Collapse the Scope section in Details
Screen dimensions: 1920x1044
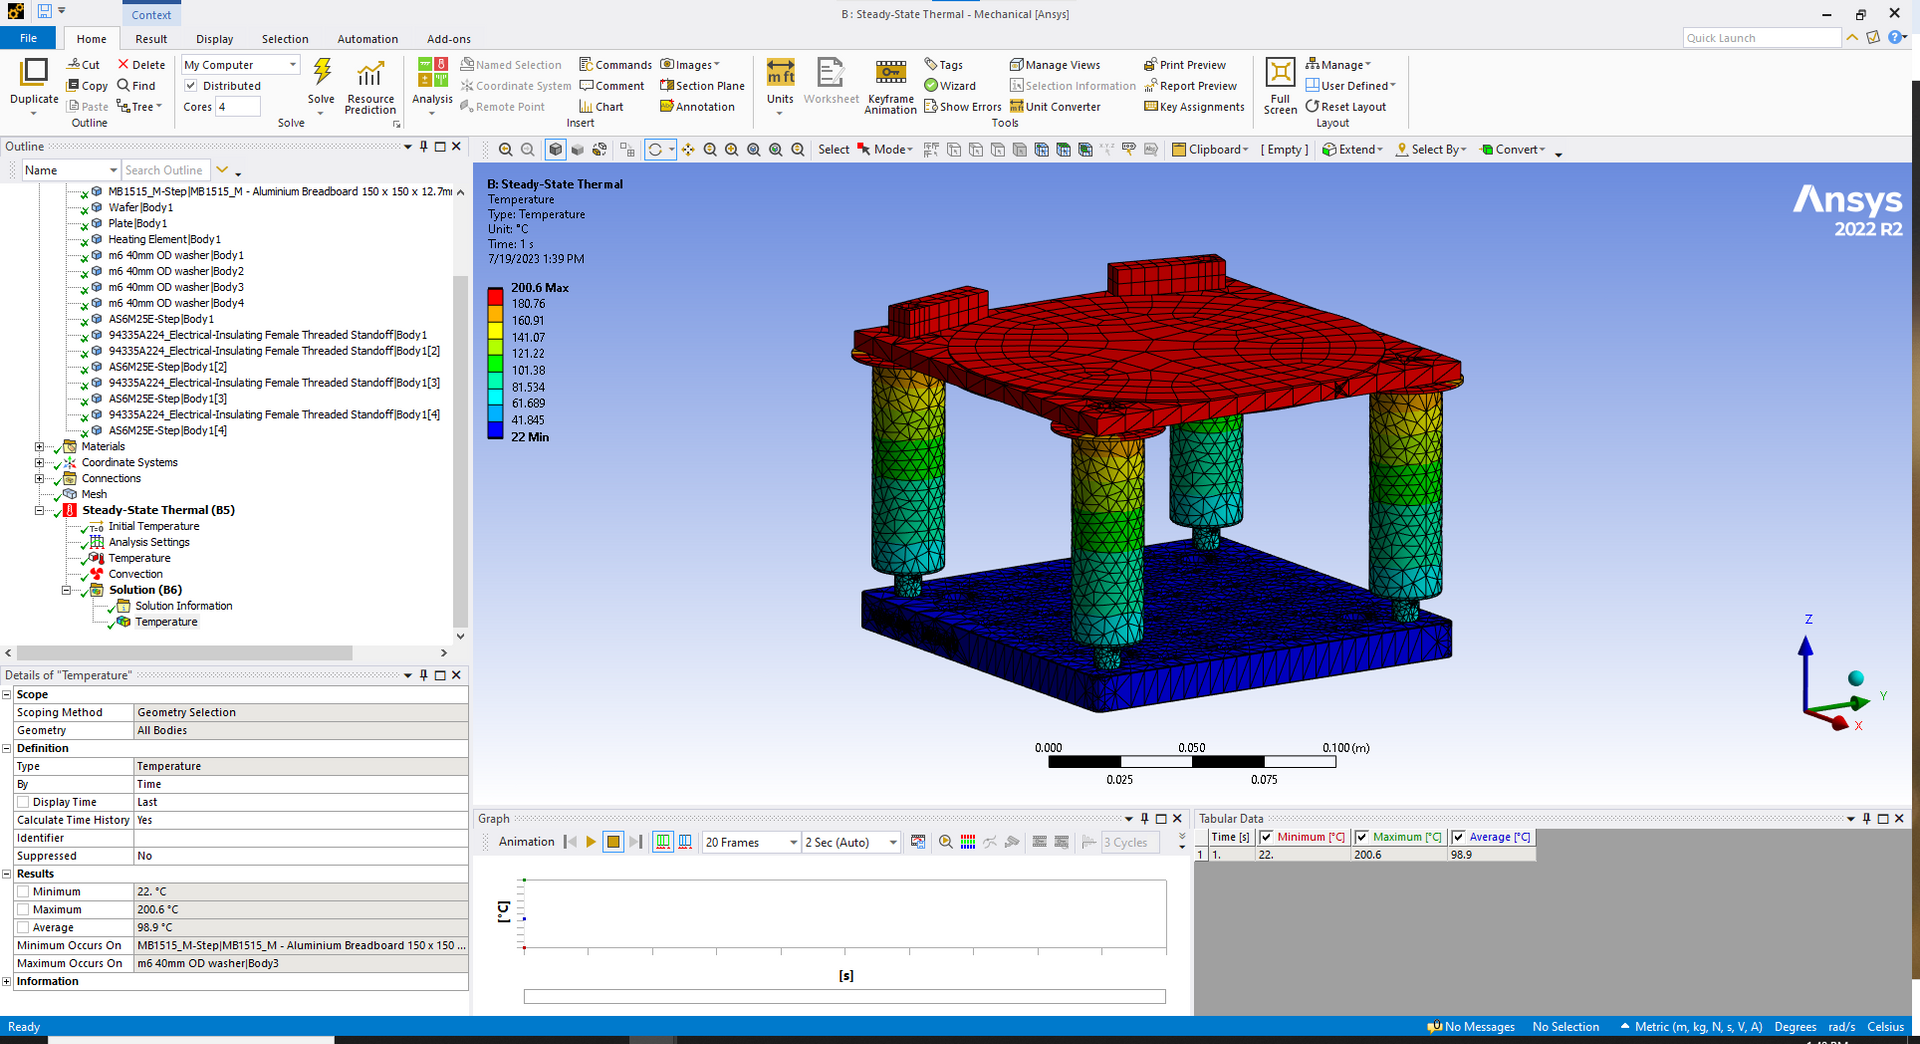tap(7, 695)
